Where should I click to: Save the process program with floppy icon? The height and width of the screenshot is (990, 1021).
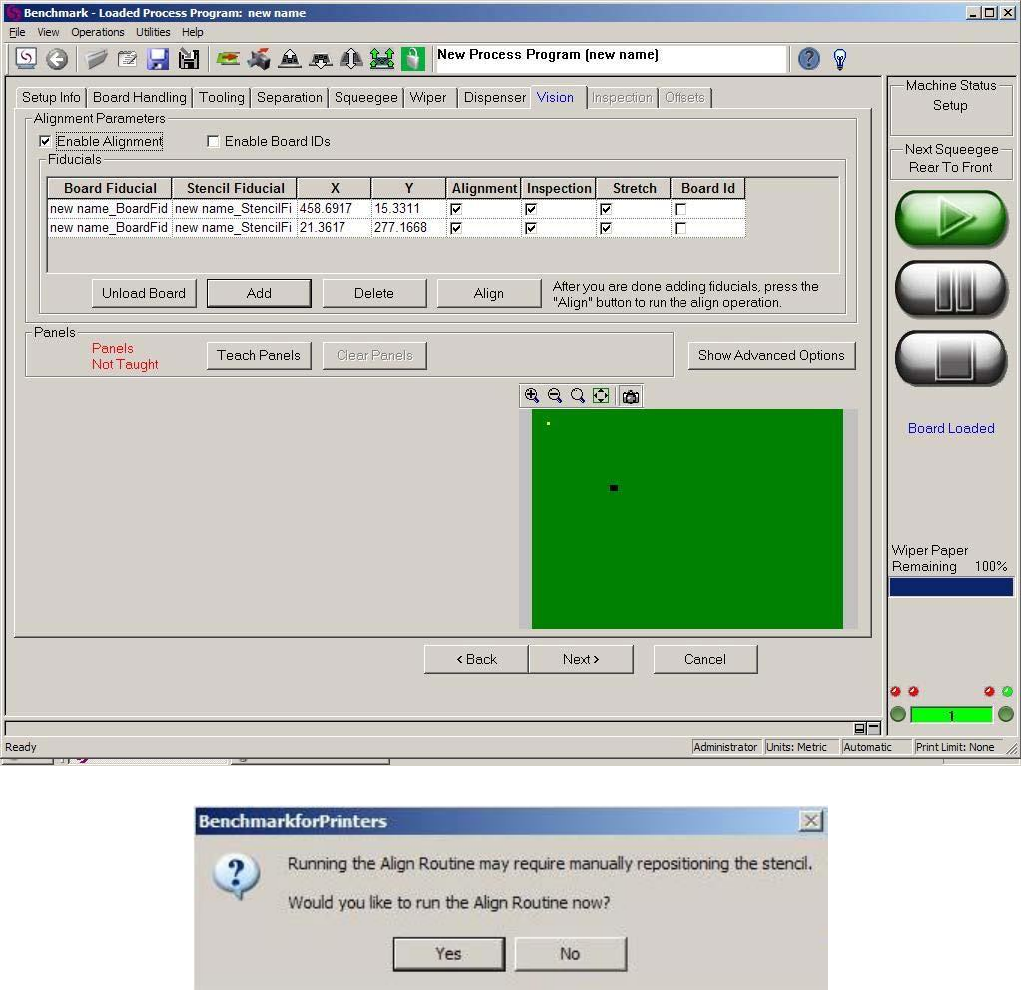point(158,59)
